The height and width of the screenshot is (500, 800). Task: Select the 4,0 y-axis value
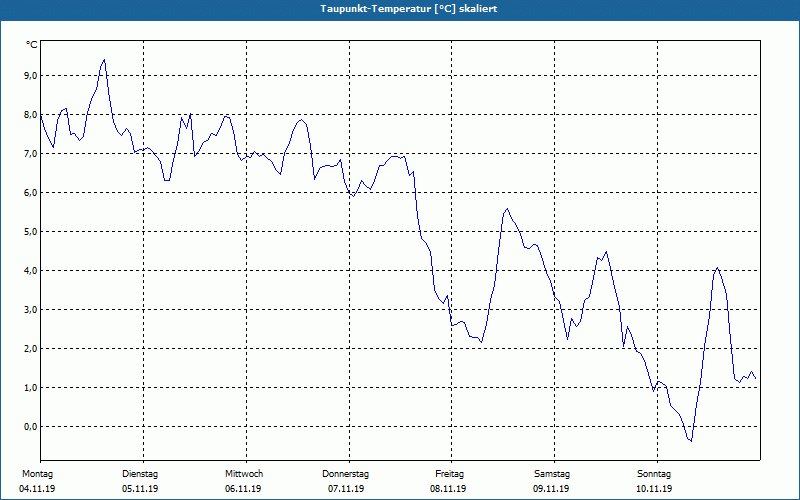31,270
